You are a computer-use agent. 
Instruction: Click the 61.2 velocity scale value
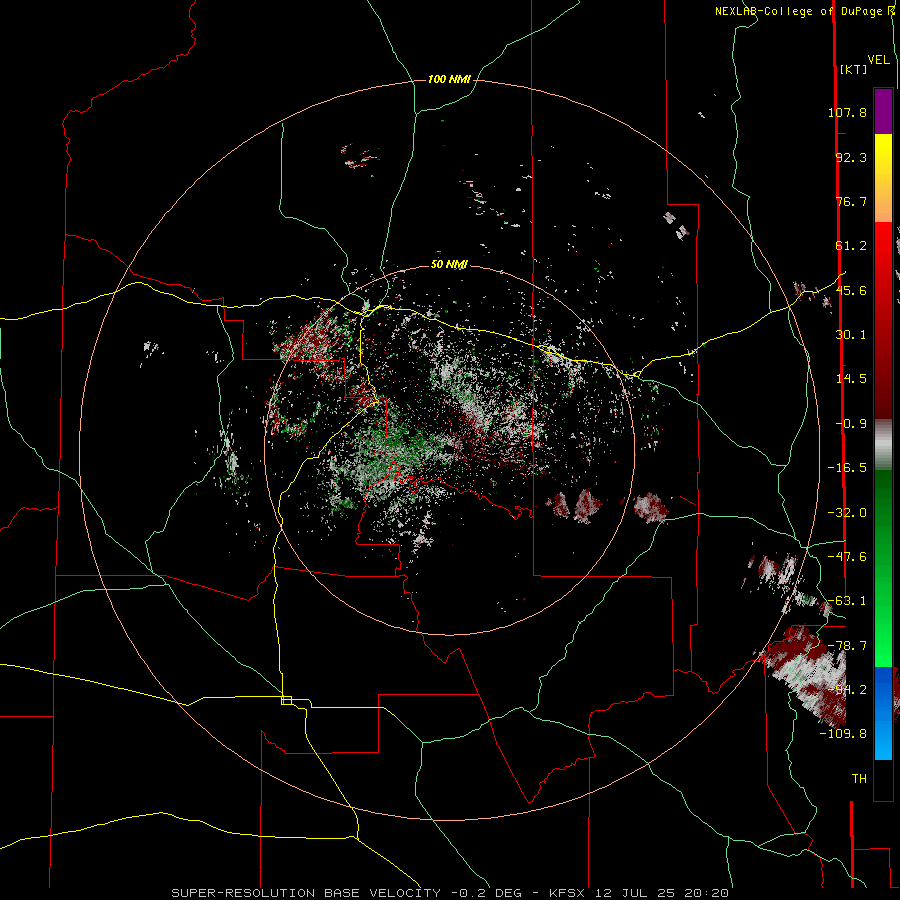click(851, 246)
